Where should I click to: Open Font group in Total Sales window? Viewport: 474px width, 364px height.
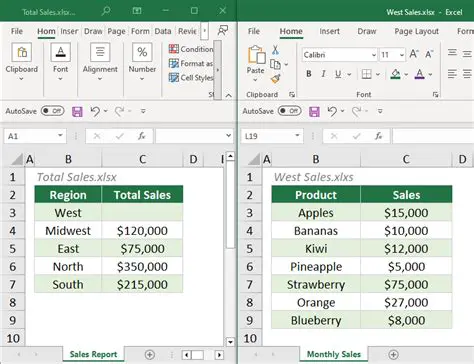pyautogui.click(x=60, y=62)
